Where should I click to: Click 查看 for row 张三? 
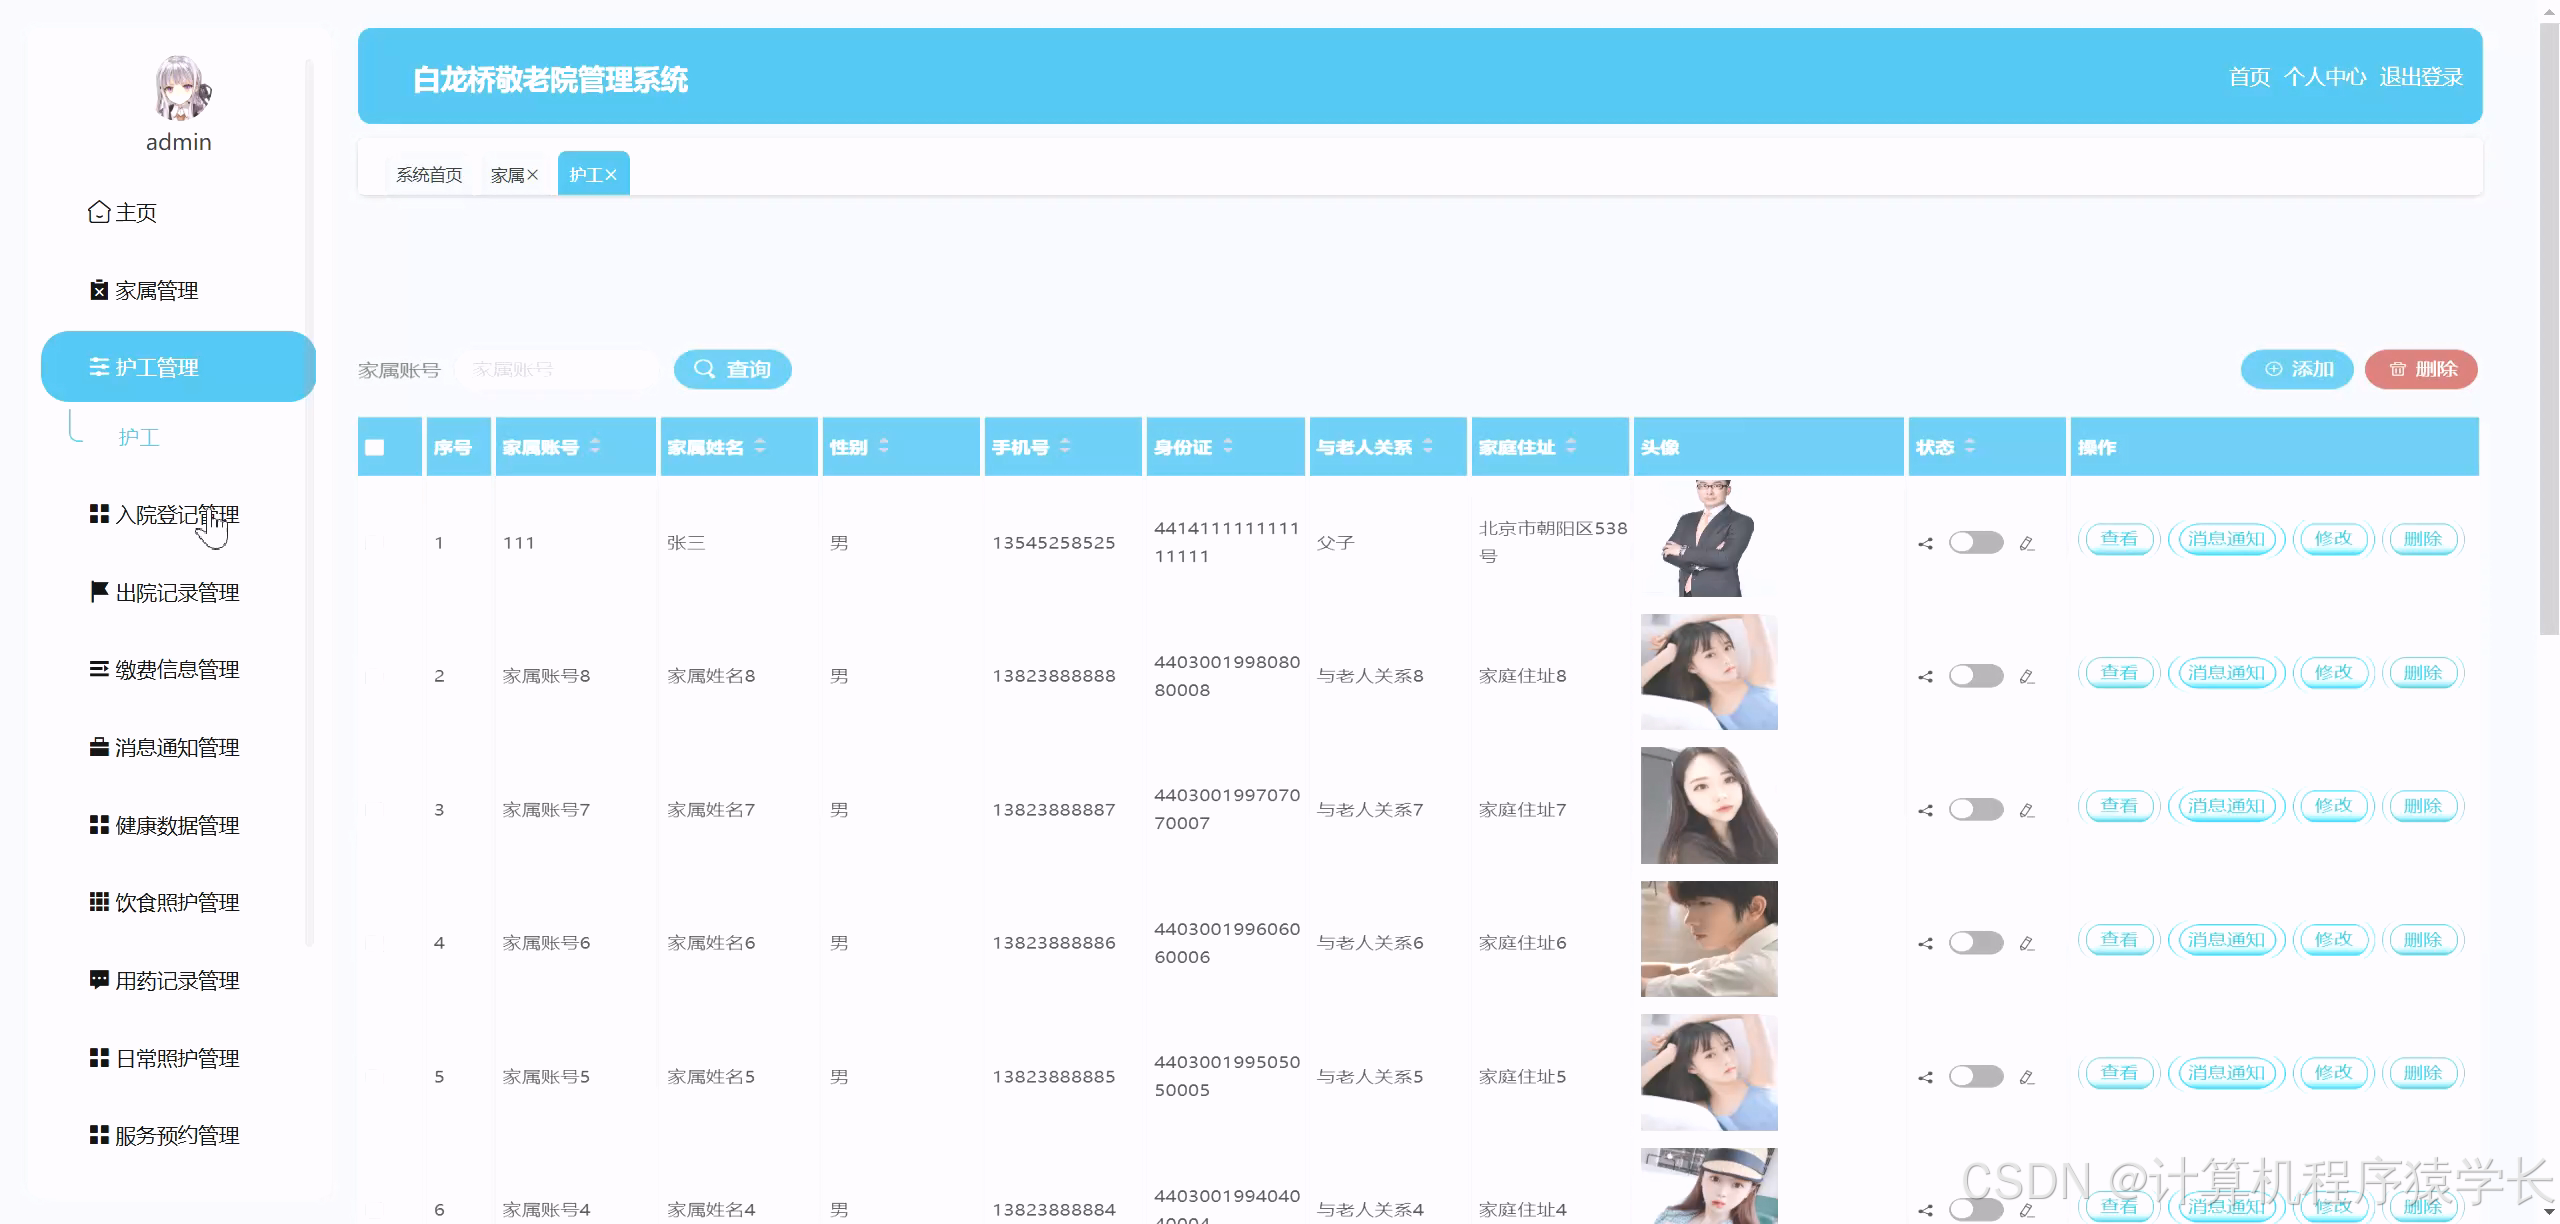click(2119, 539)
